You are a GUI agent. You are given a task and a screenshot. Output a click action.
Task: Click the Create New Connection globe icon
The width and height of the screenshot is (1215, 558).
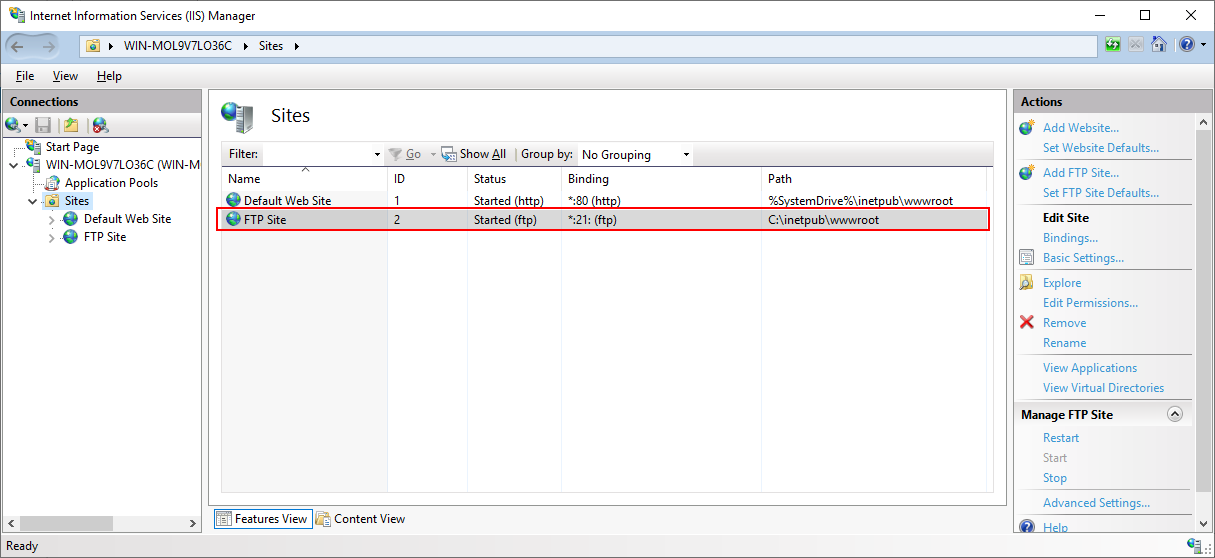tap(13, 125)
